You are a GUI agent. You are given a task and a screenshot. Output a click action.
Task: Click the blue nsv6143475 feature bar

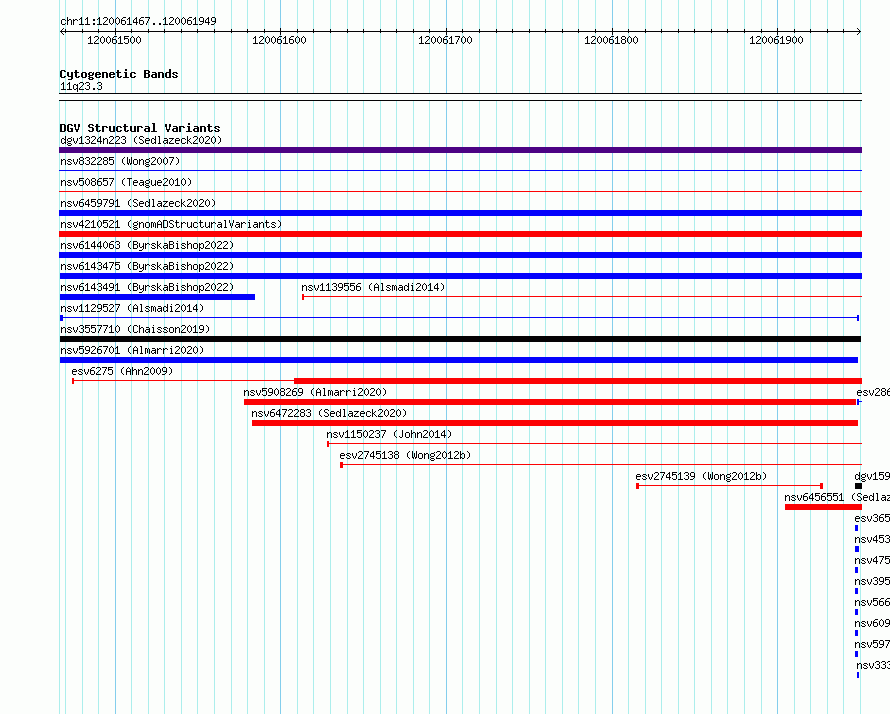pyautogui.click(x=460, y=276)
